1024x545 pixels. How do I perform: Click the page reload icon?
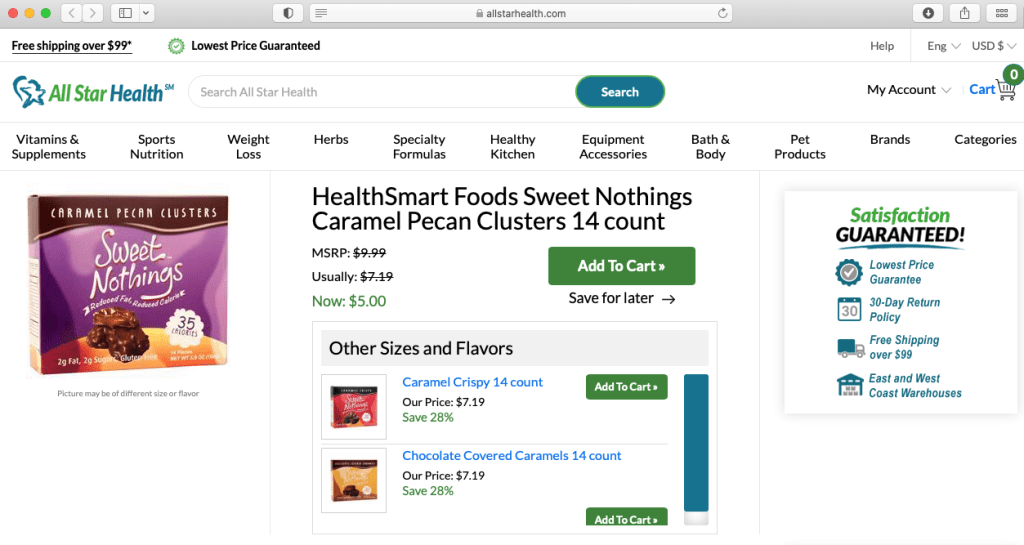click(722, 13)
